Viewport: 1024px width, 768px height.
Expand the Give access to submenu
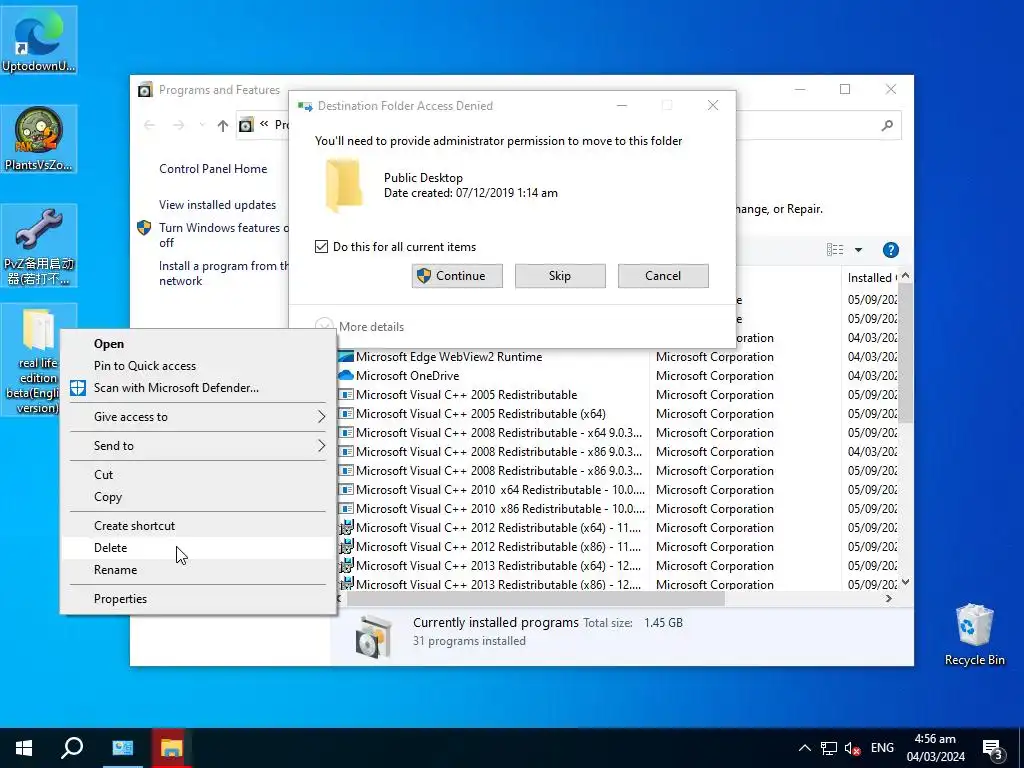tap(198, 417)
